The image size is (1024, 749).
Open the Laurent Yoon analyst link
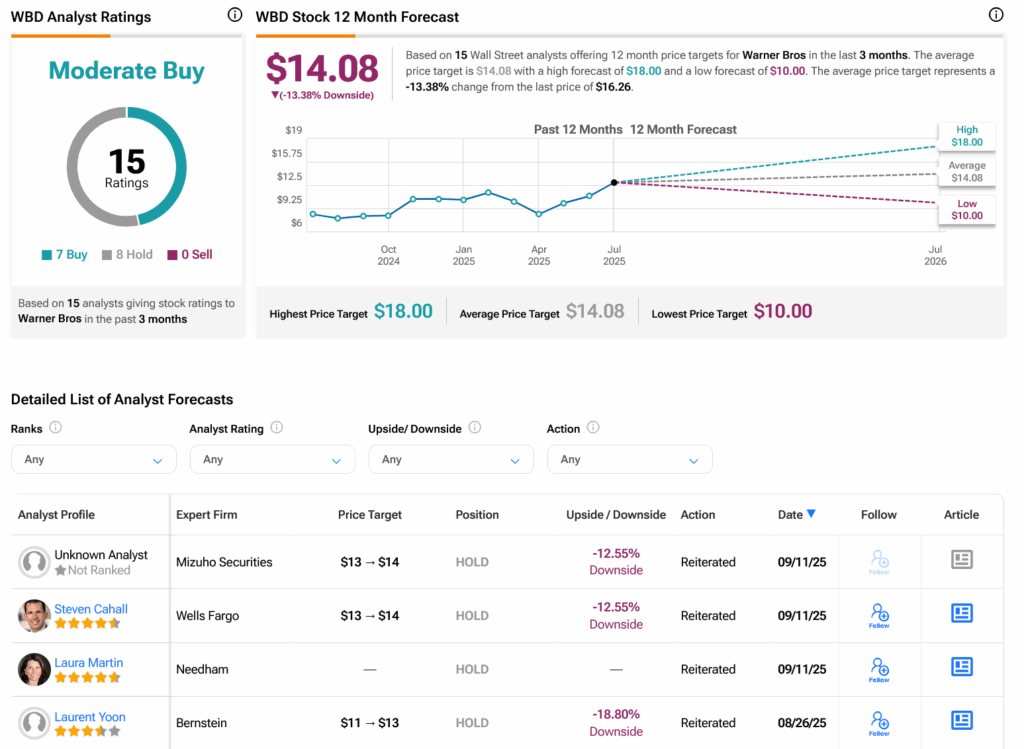click(90, 716)
